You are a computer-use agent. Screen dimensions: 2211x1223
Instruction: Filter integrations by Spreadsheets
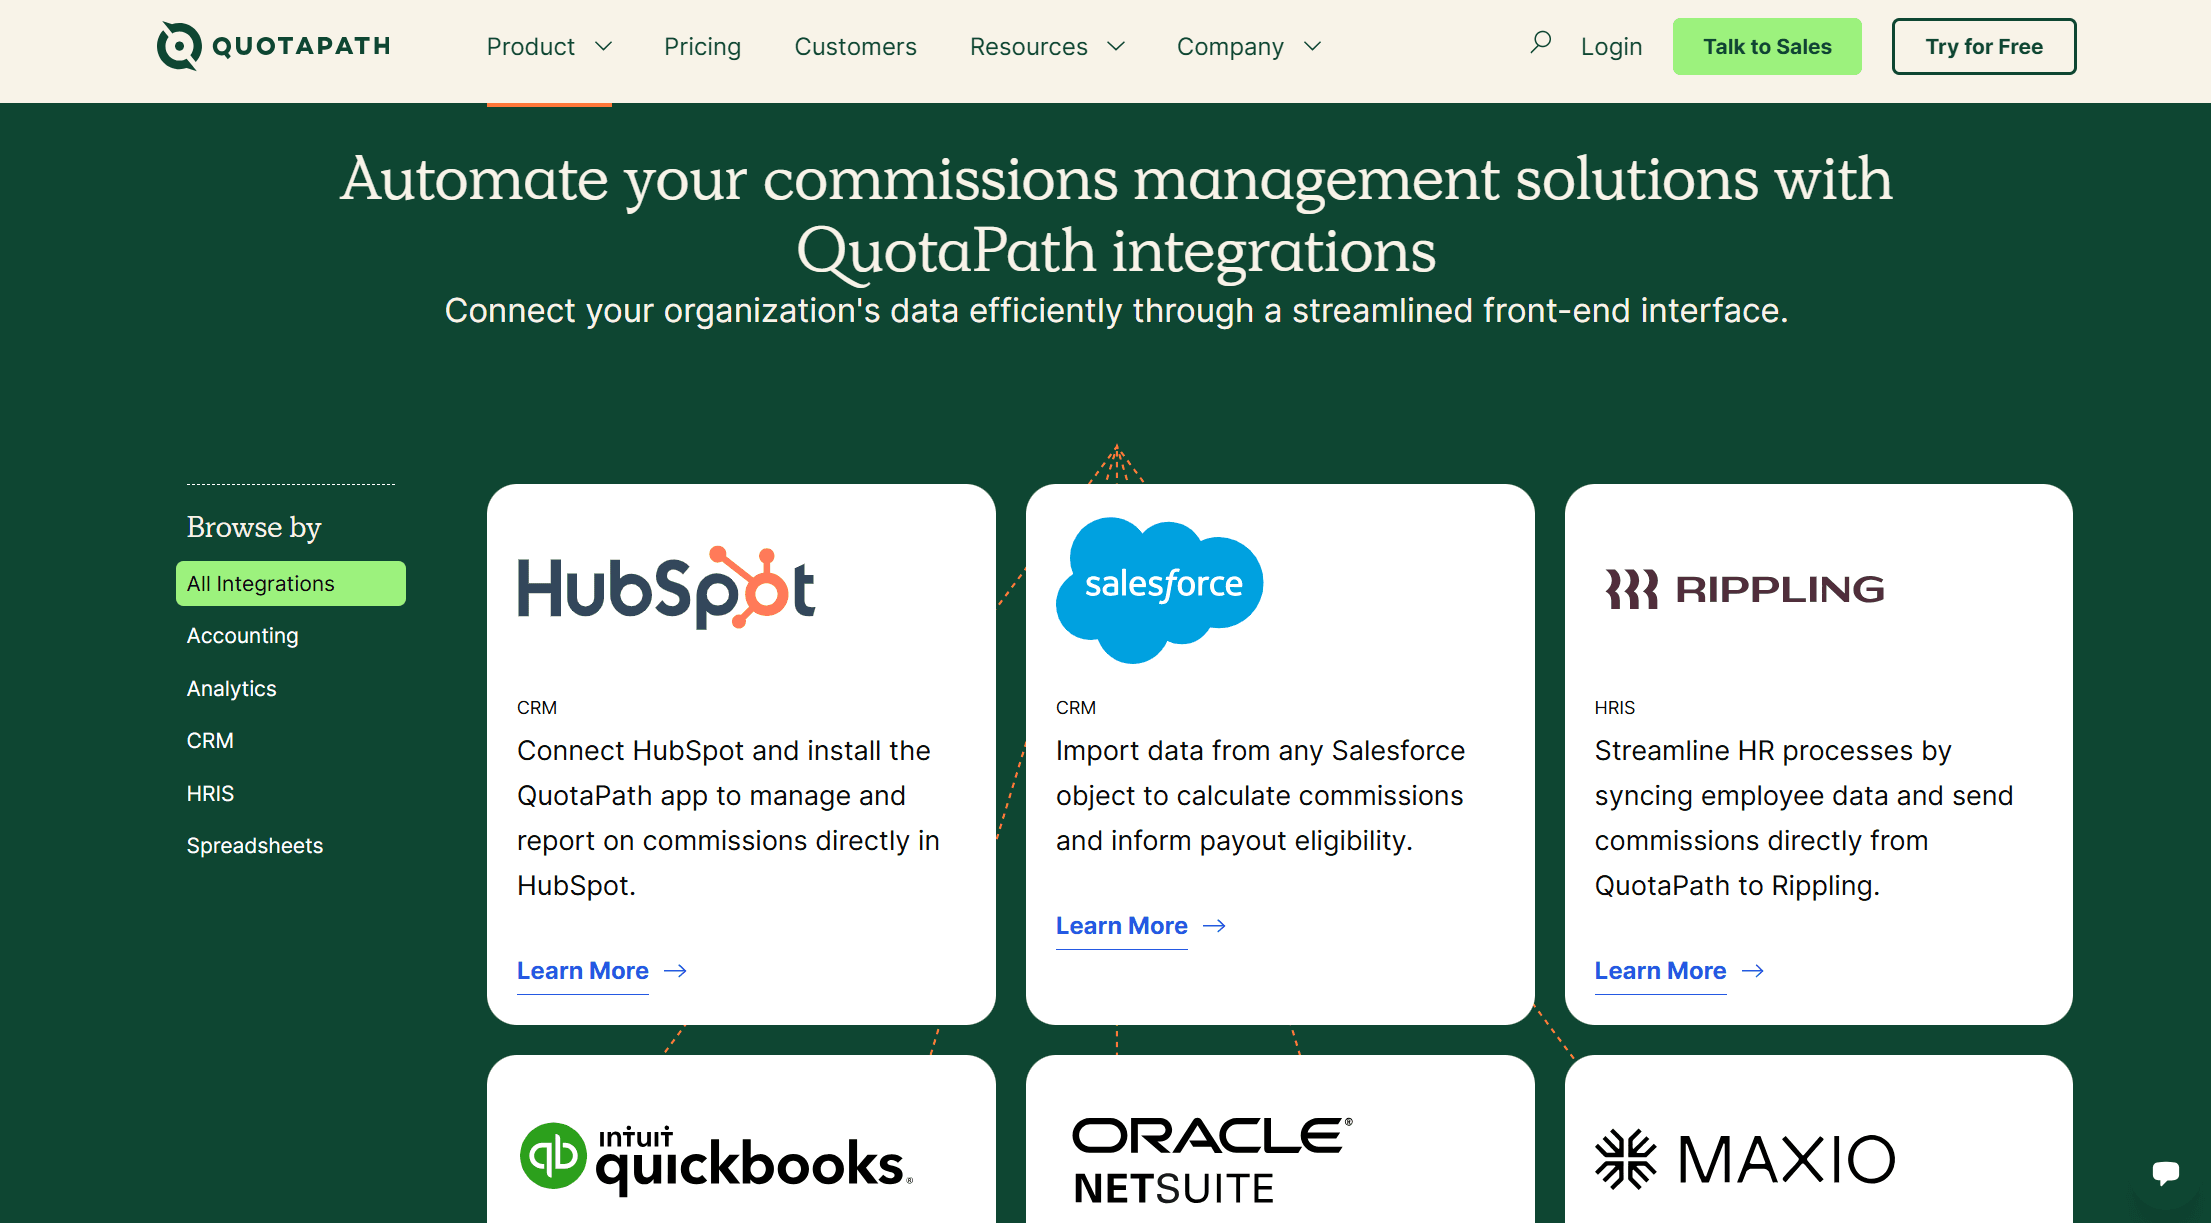(255, 846)
